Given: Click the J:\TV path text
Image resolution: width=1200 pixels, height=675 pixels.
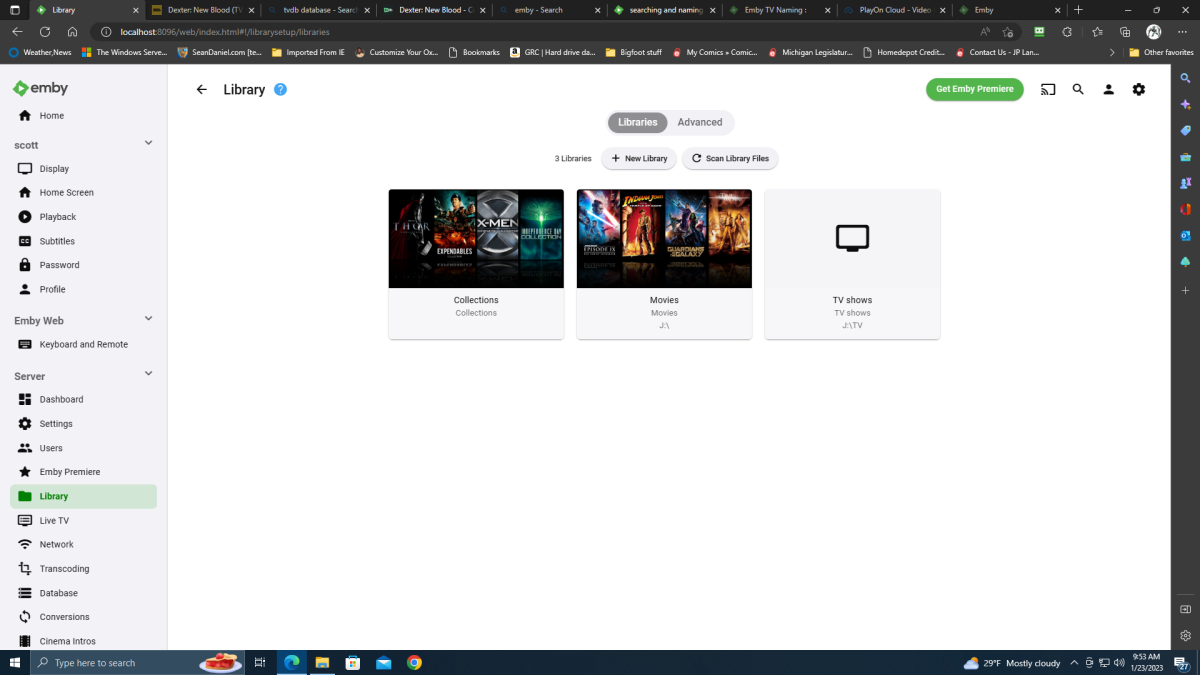Looking at the screenshot, I should pyautogui.click(x=852, y=326).
